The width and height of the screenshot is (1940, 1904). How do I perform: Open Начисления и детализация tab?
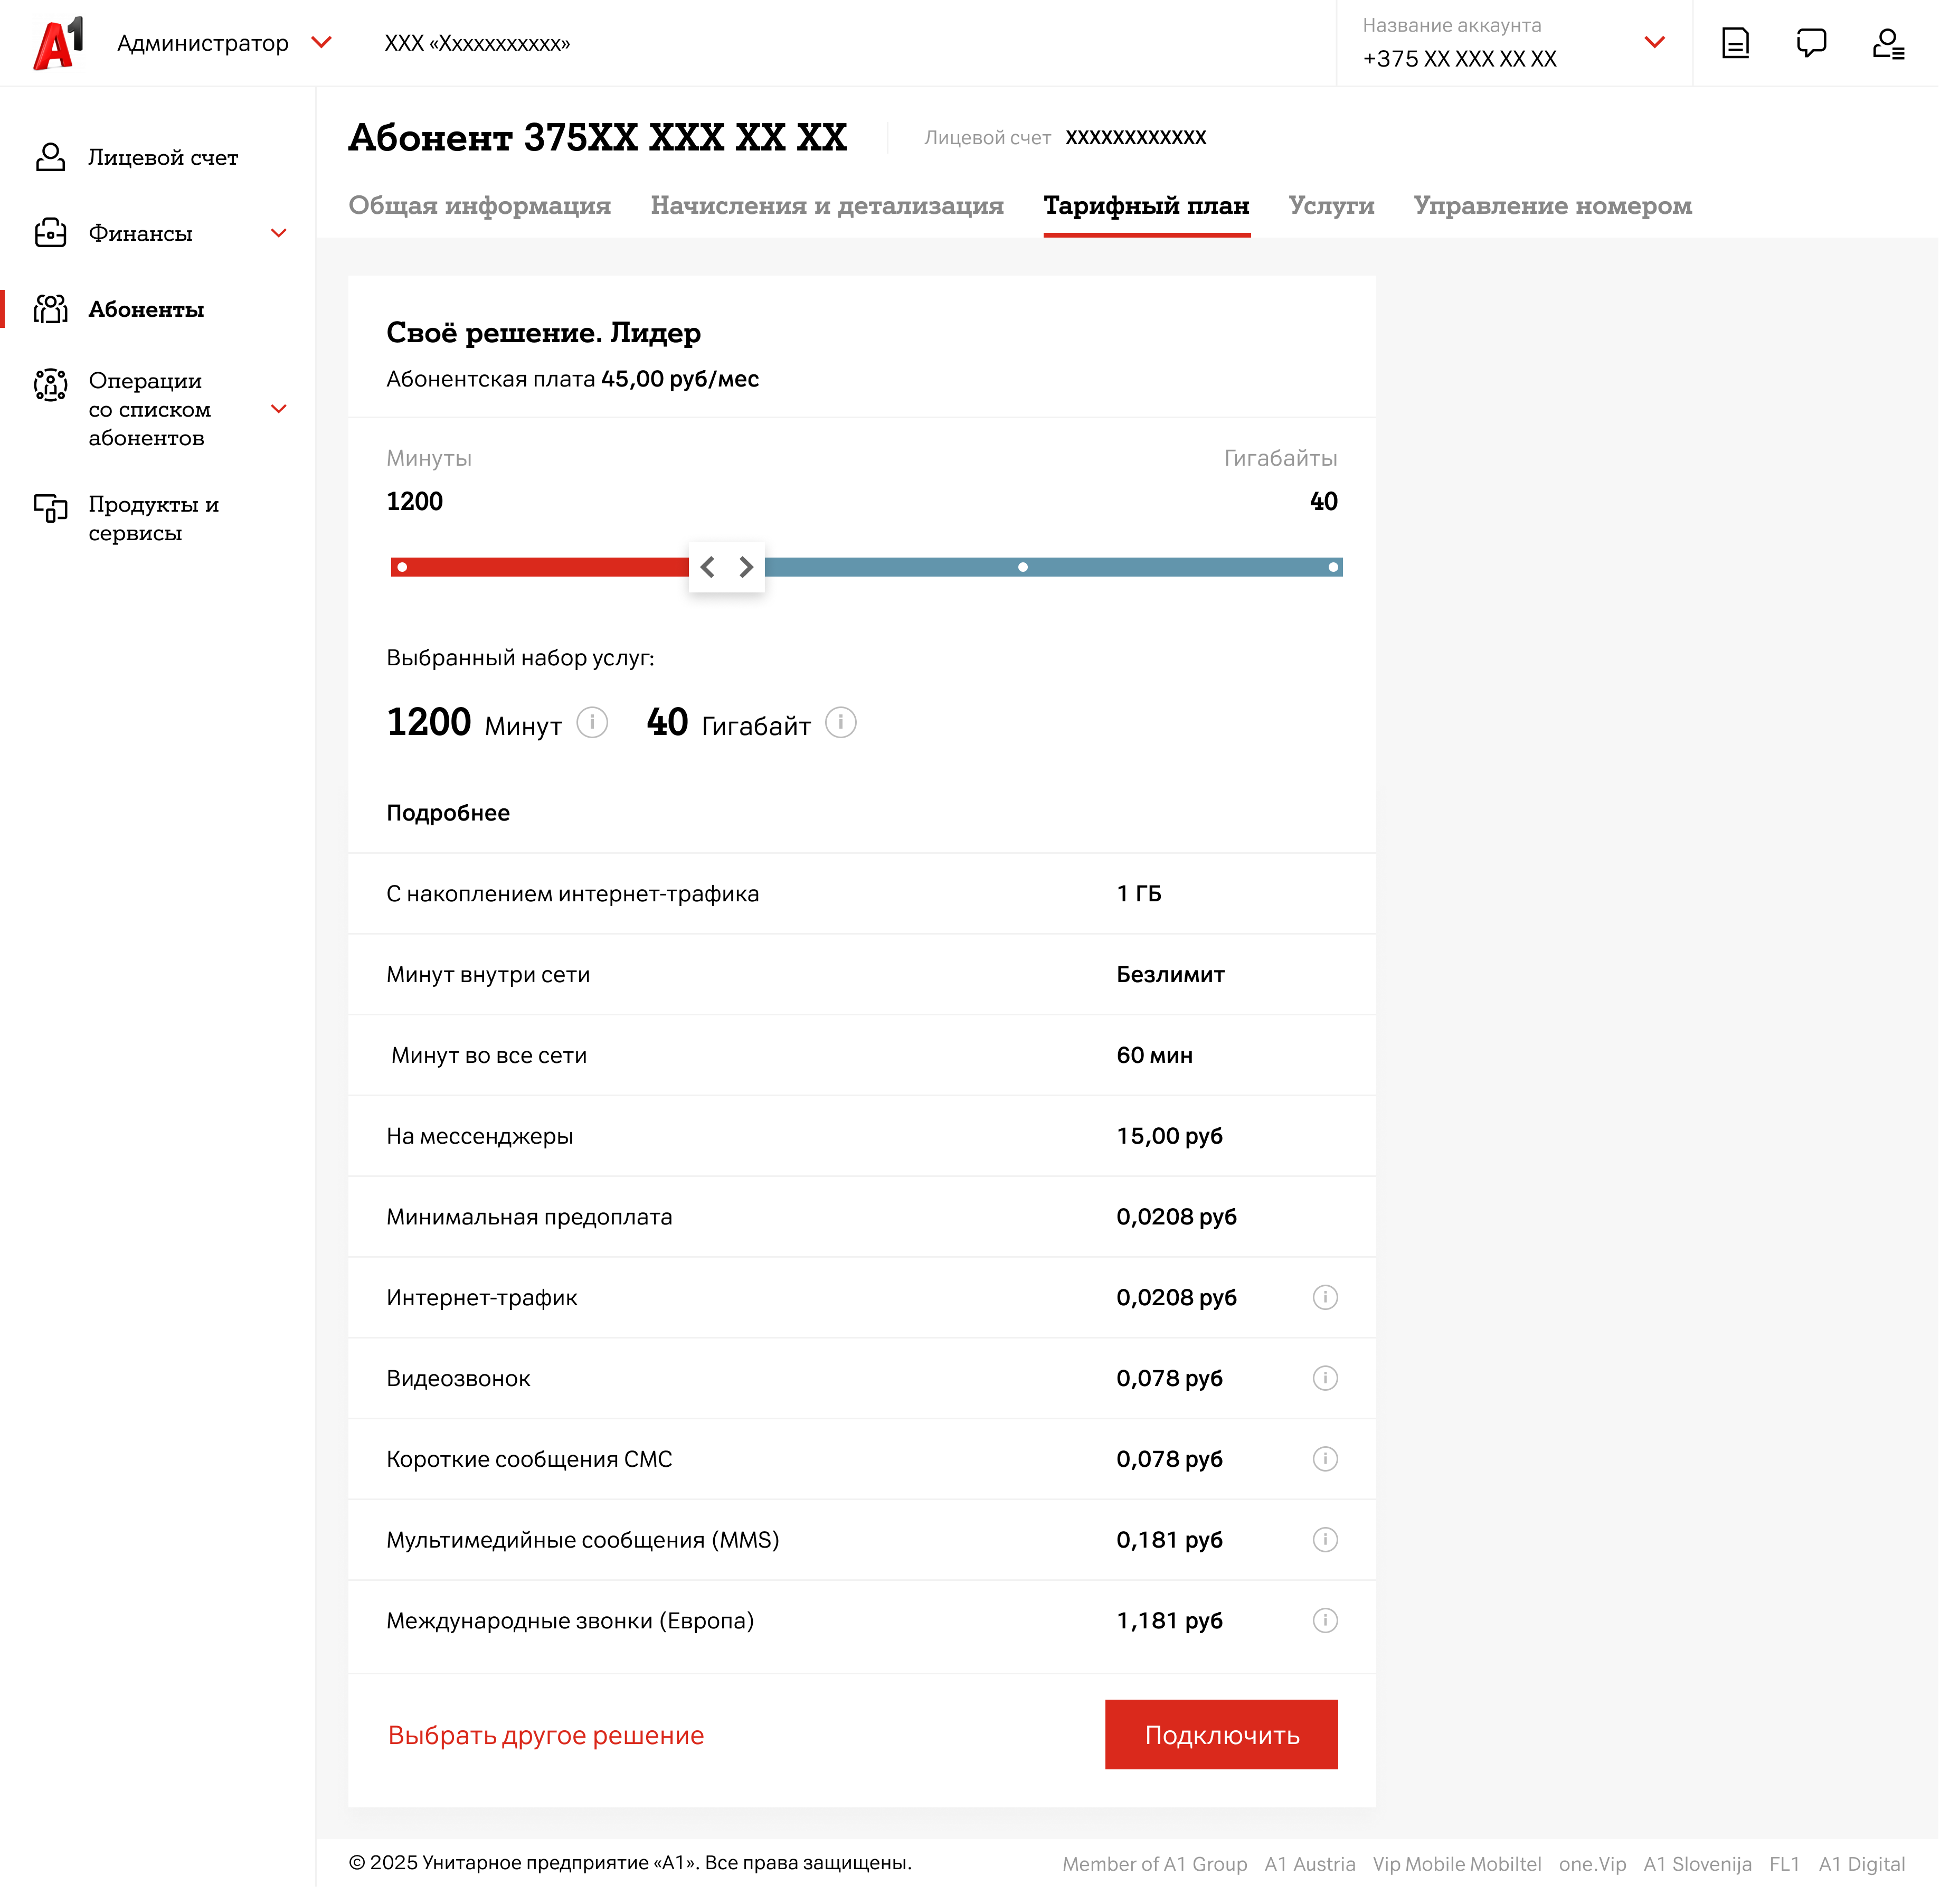pyautogui.click(x=826, y=205)
